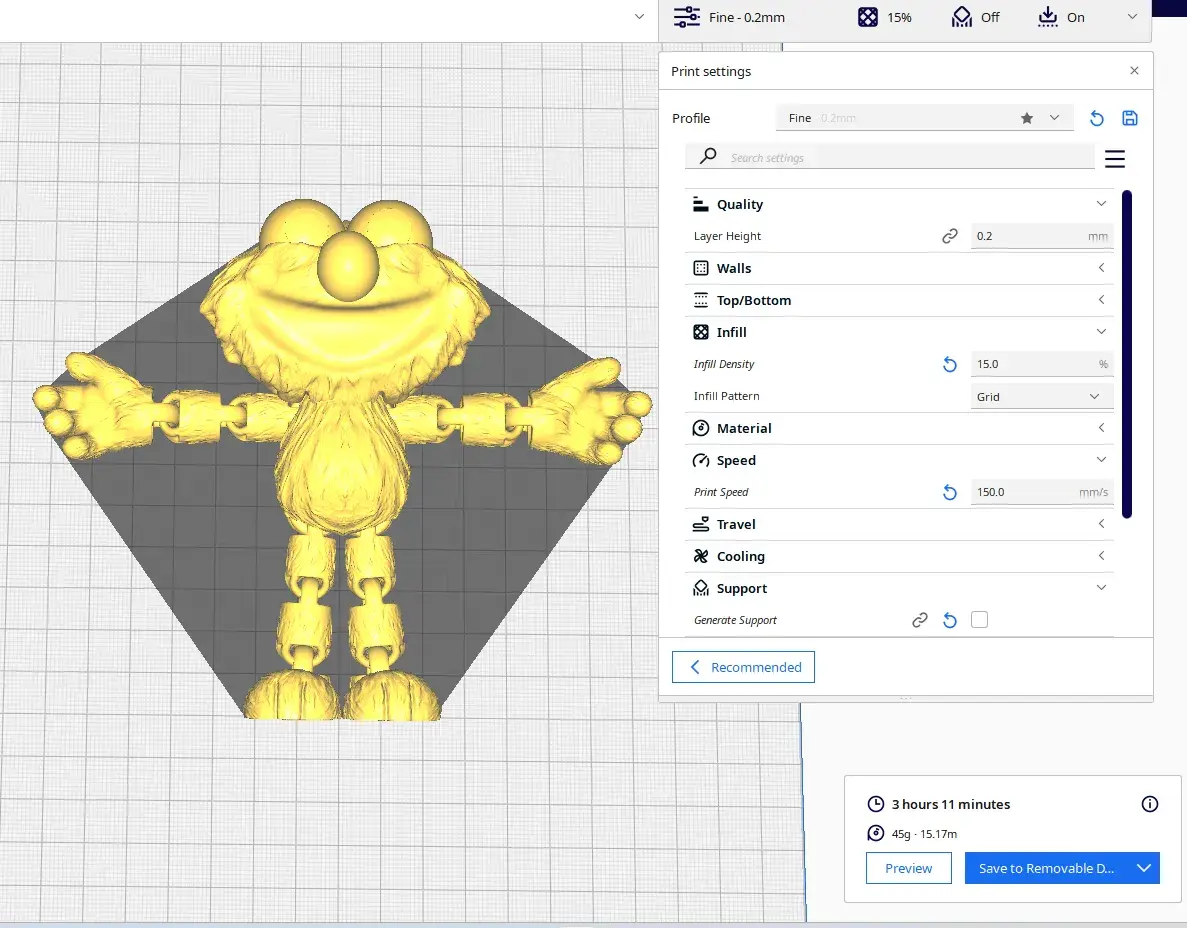Click the "45g · 15.17m" material estimate

(x=924, y=833)
